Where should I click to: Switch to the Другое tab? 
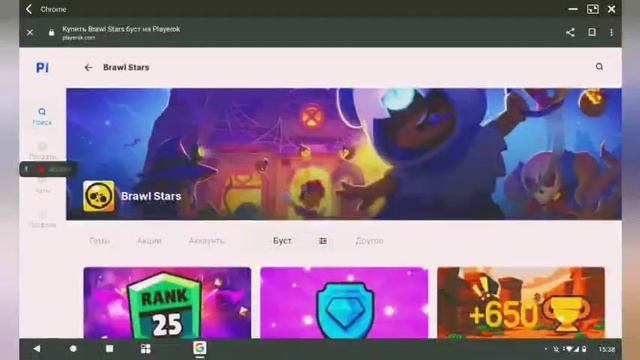pos(369,241)
